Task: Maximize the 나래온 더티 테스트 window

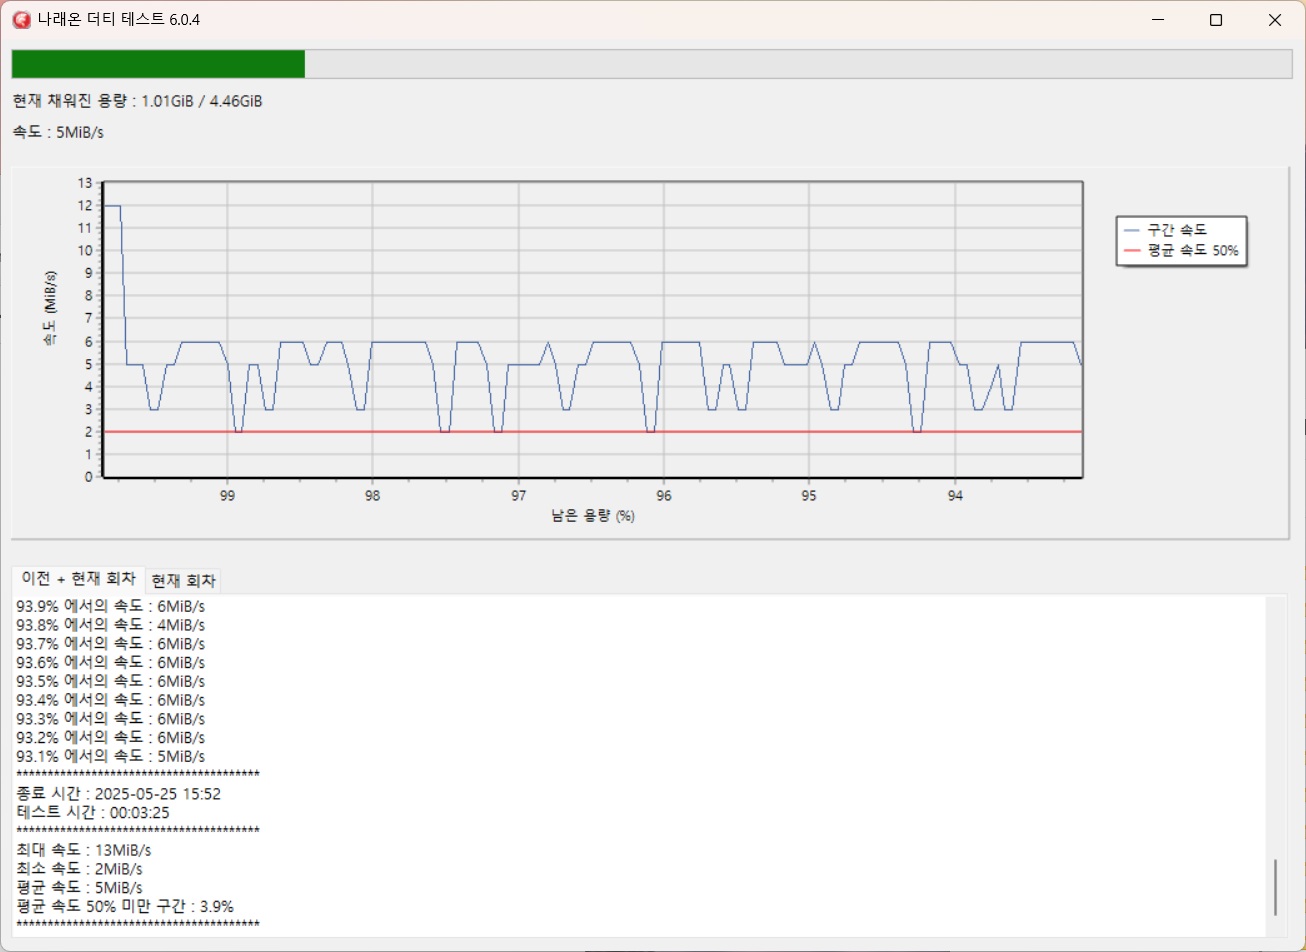Action: coord(1216,20)
